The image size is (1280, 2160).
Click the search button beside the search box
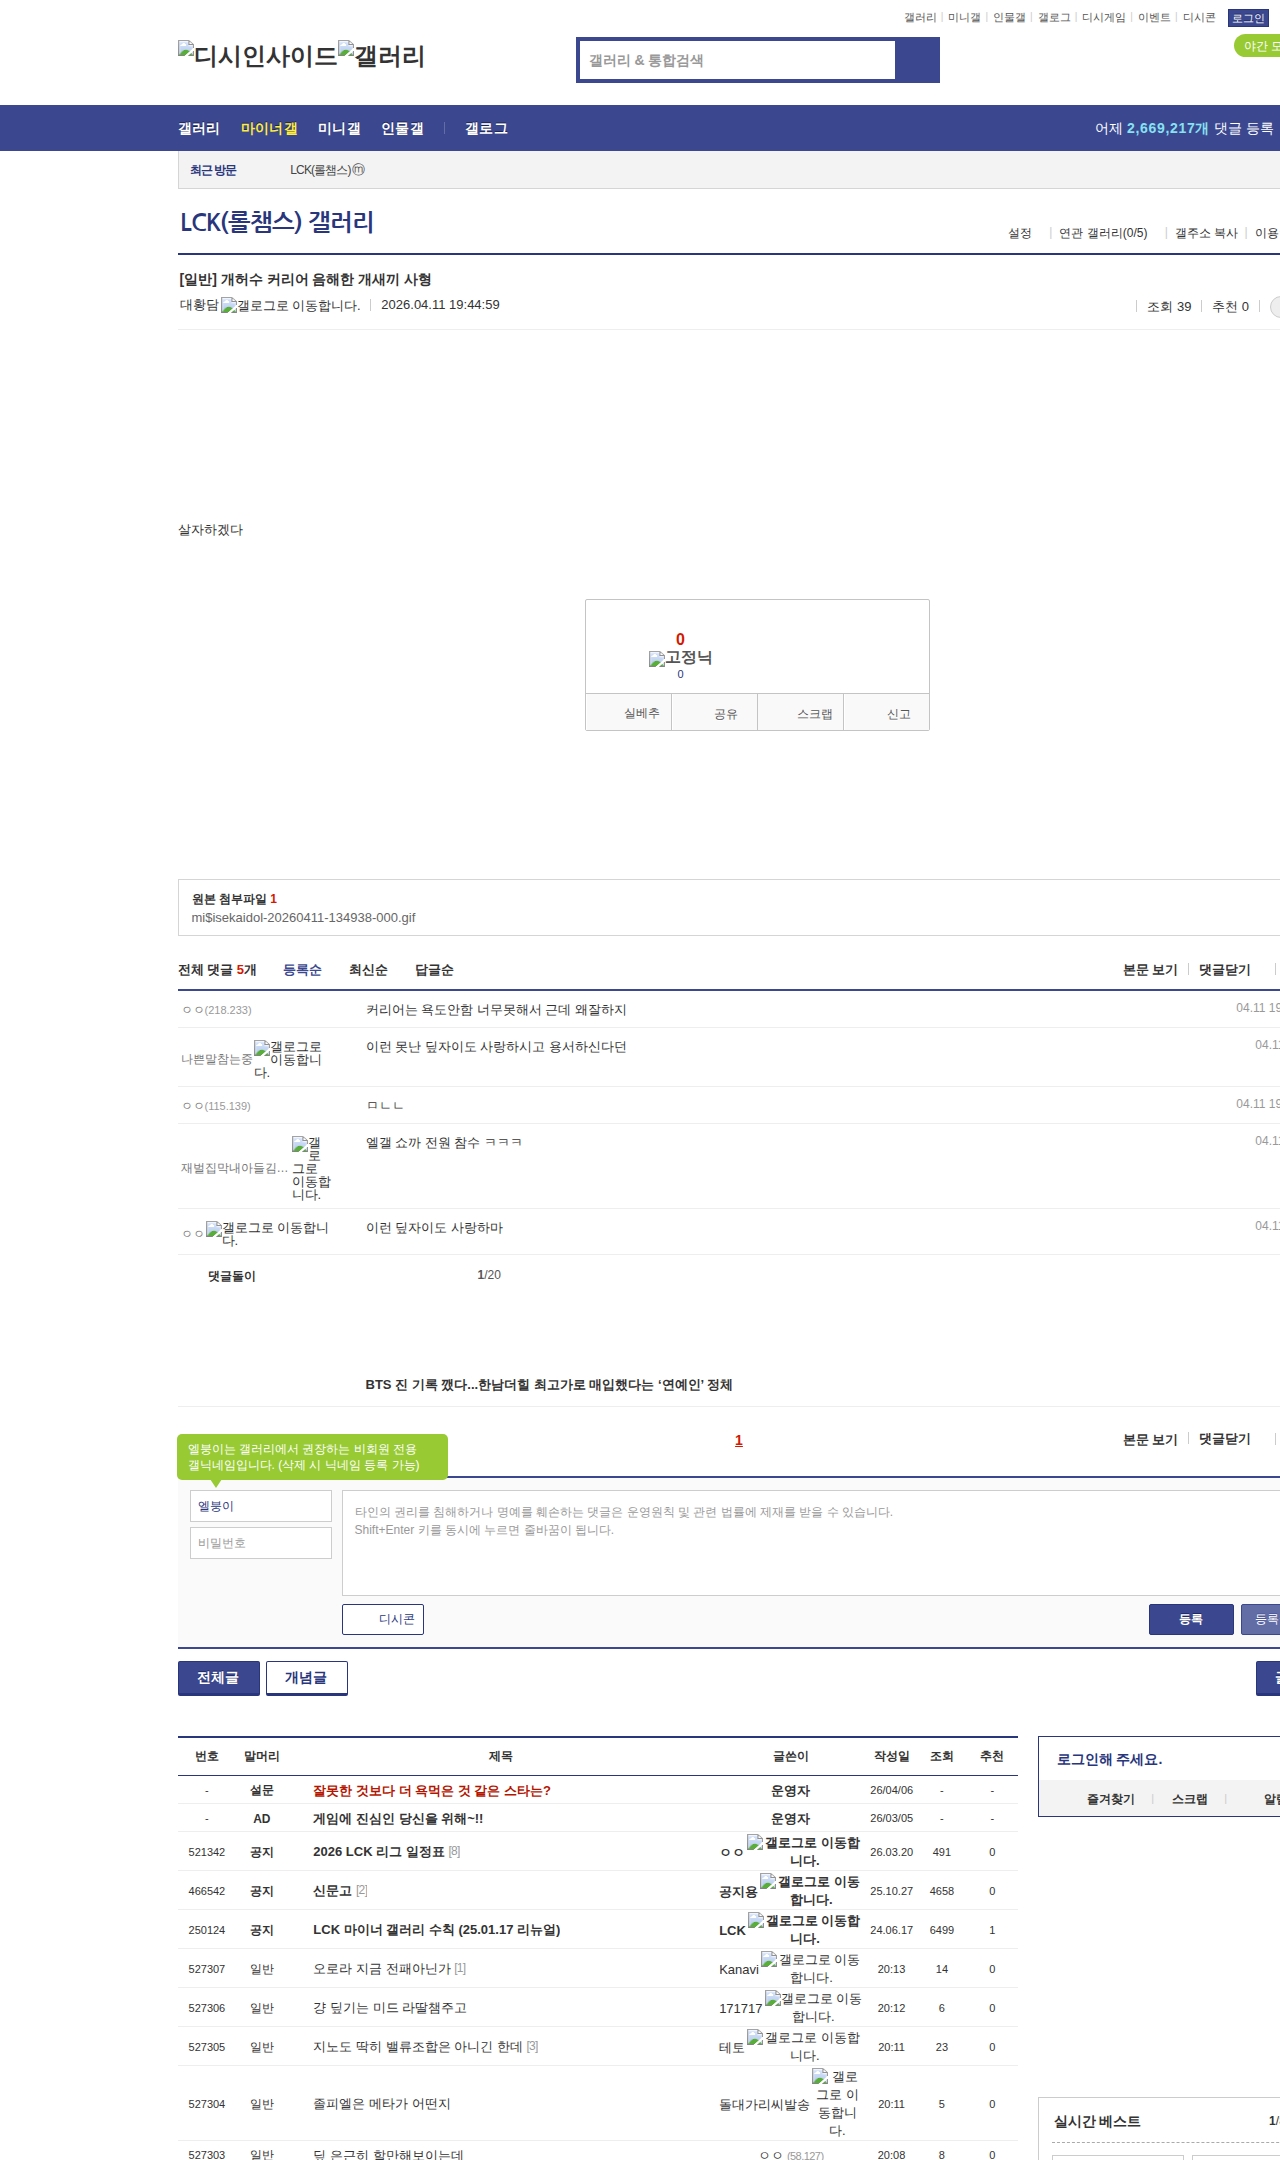(x=917, y=60)
